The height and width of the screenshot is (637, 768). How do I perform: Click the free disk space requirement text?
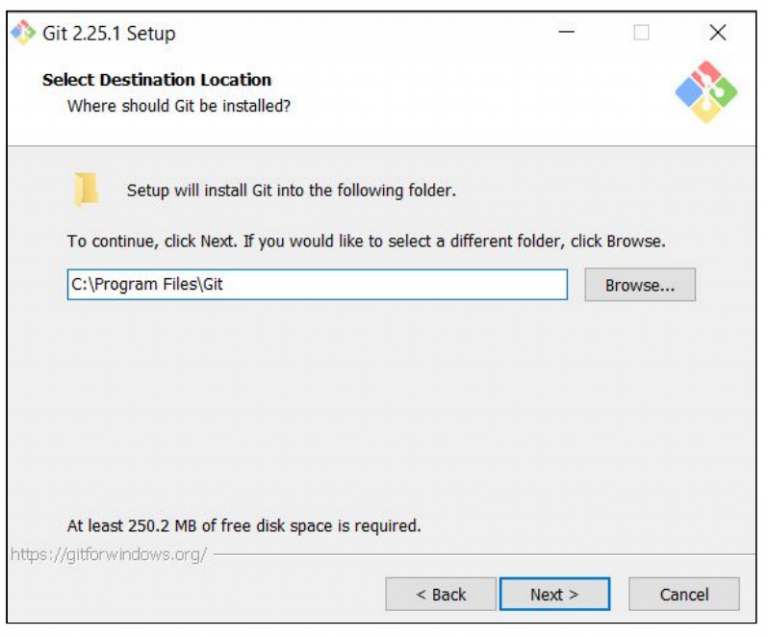point(244,525)
